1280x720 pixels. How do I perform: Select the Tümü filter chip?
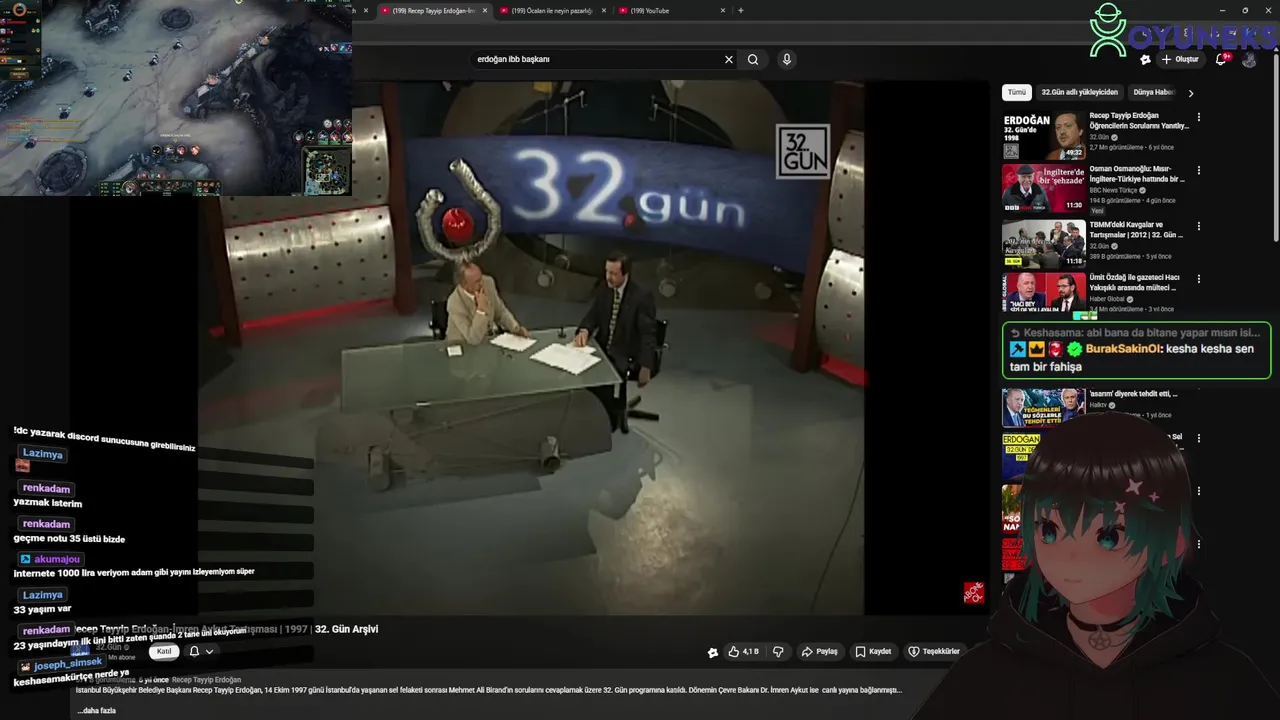click(x=1016, y=92)
